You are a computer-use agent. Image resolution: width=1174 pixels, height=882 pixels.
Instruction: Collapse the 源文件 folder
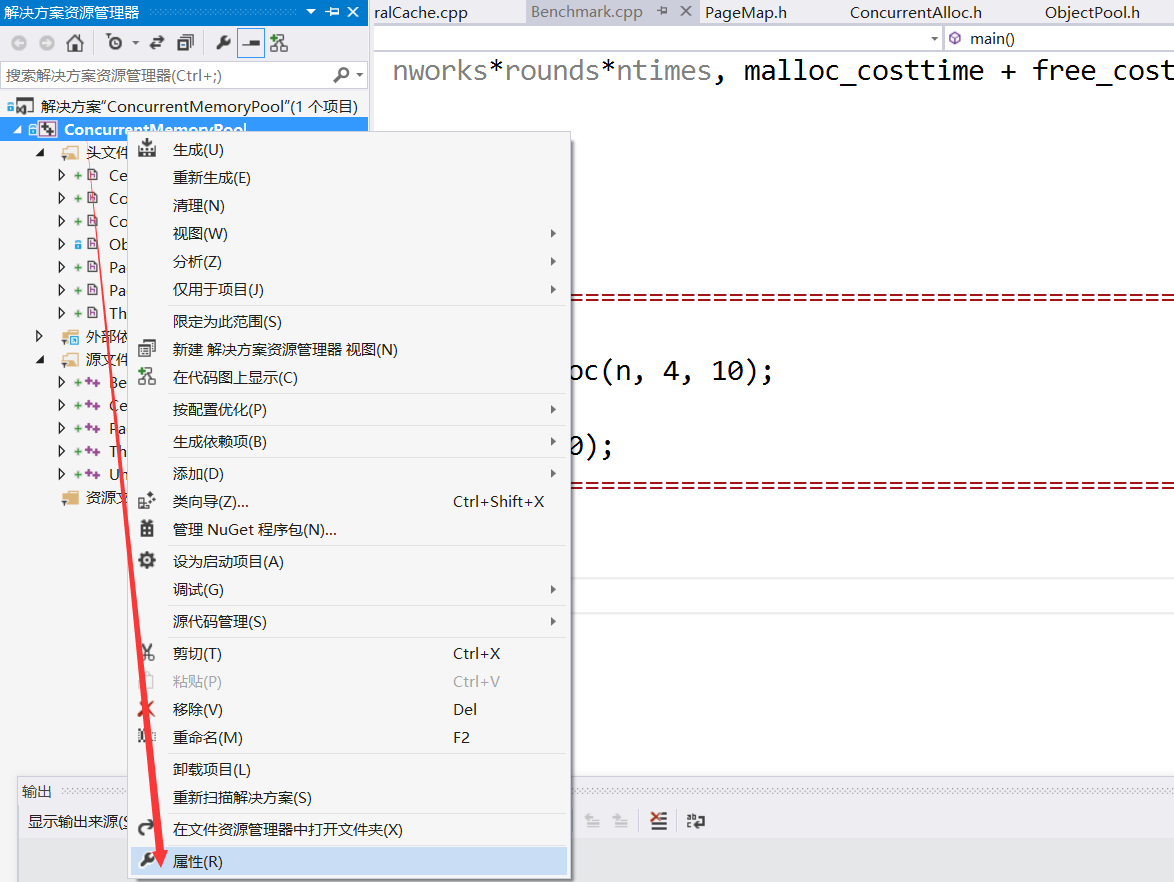click(x=40, y=359)
